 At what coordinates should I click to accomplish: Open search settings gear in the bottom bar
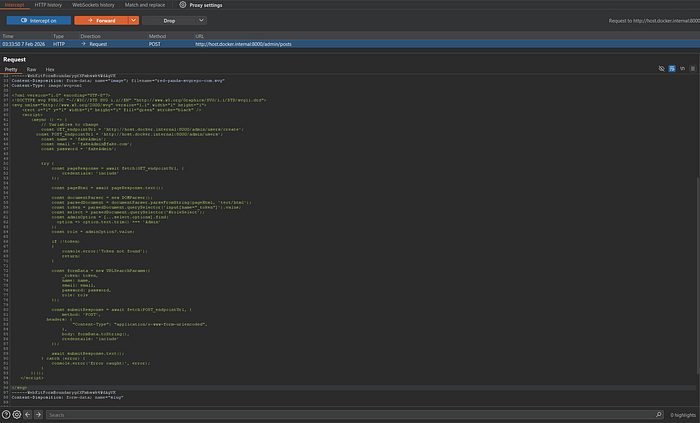[17, 415]
